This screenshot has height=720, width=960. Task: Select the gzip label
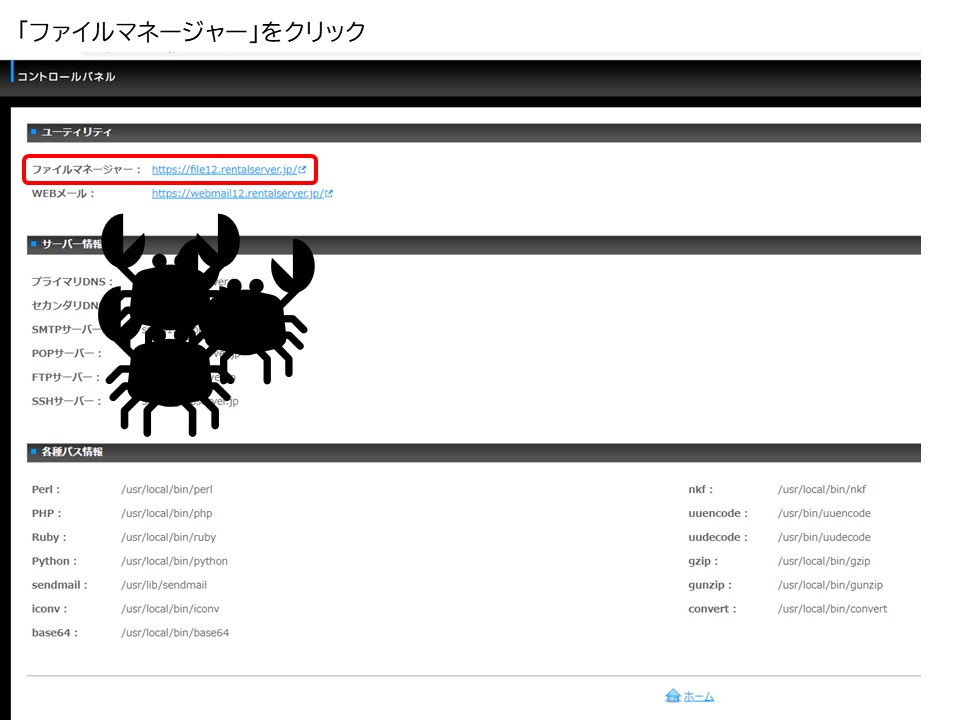(x=703, y=561)
